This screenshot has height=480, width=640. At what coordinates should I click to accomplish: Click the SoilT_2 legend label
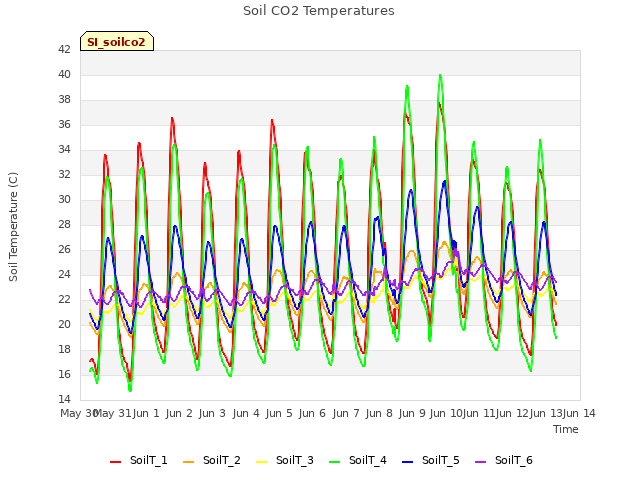click(x=222, y=460)
